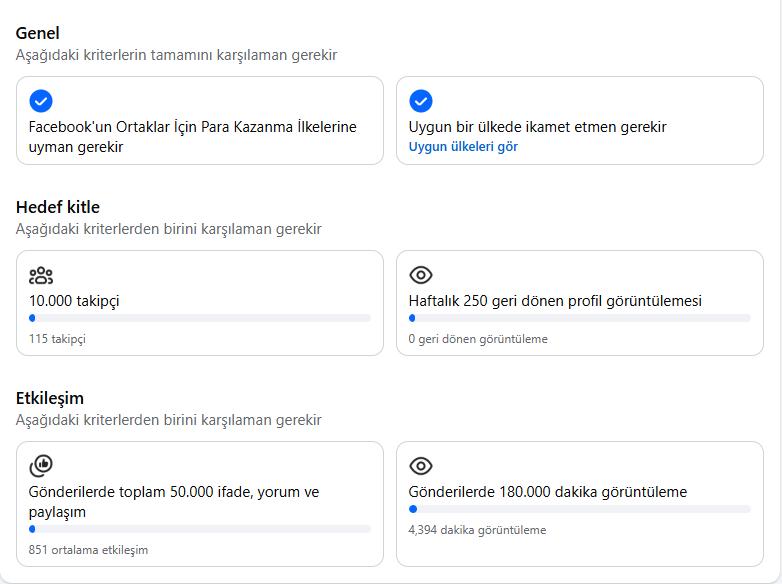The height and width of the screenshot is (584, 782).
Task: Open the Uygun ülkeleri gör link
Action: pyautogui.click(x=463, y=147)
